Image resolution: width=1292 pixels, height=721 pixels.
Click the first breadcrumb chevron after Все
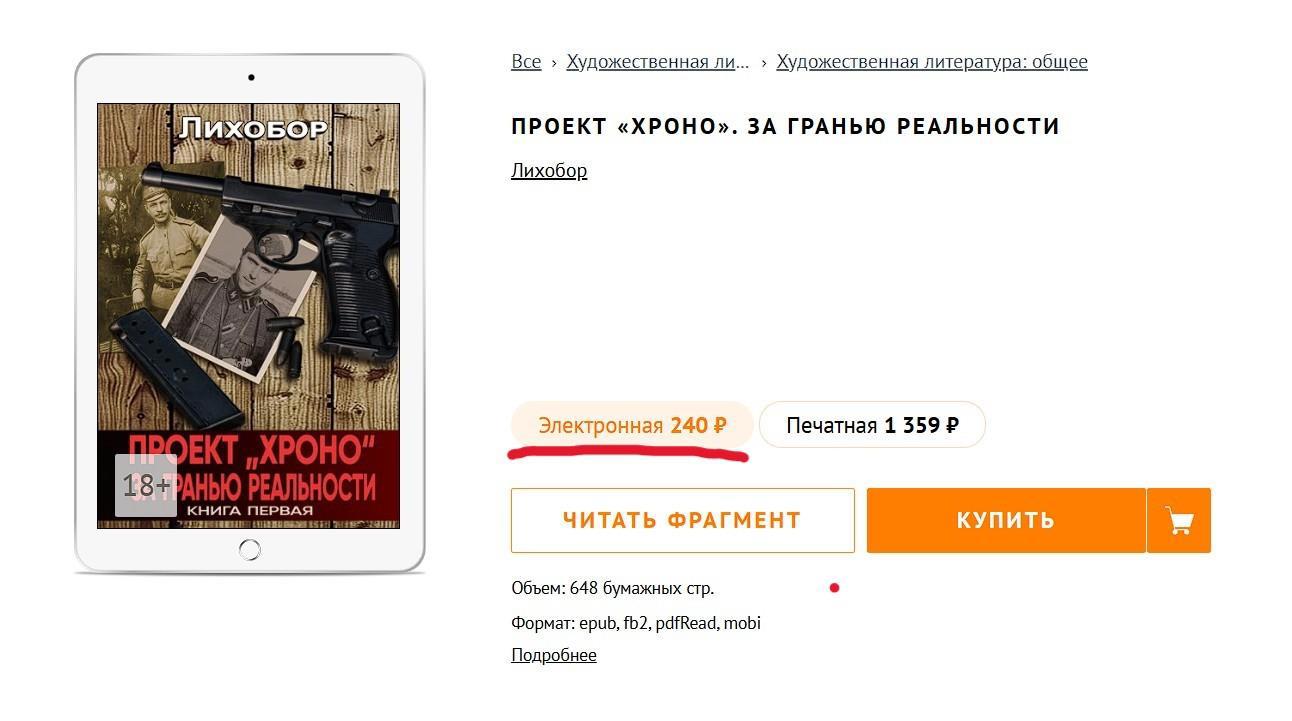pyautogui.click(x=554, y=62)
